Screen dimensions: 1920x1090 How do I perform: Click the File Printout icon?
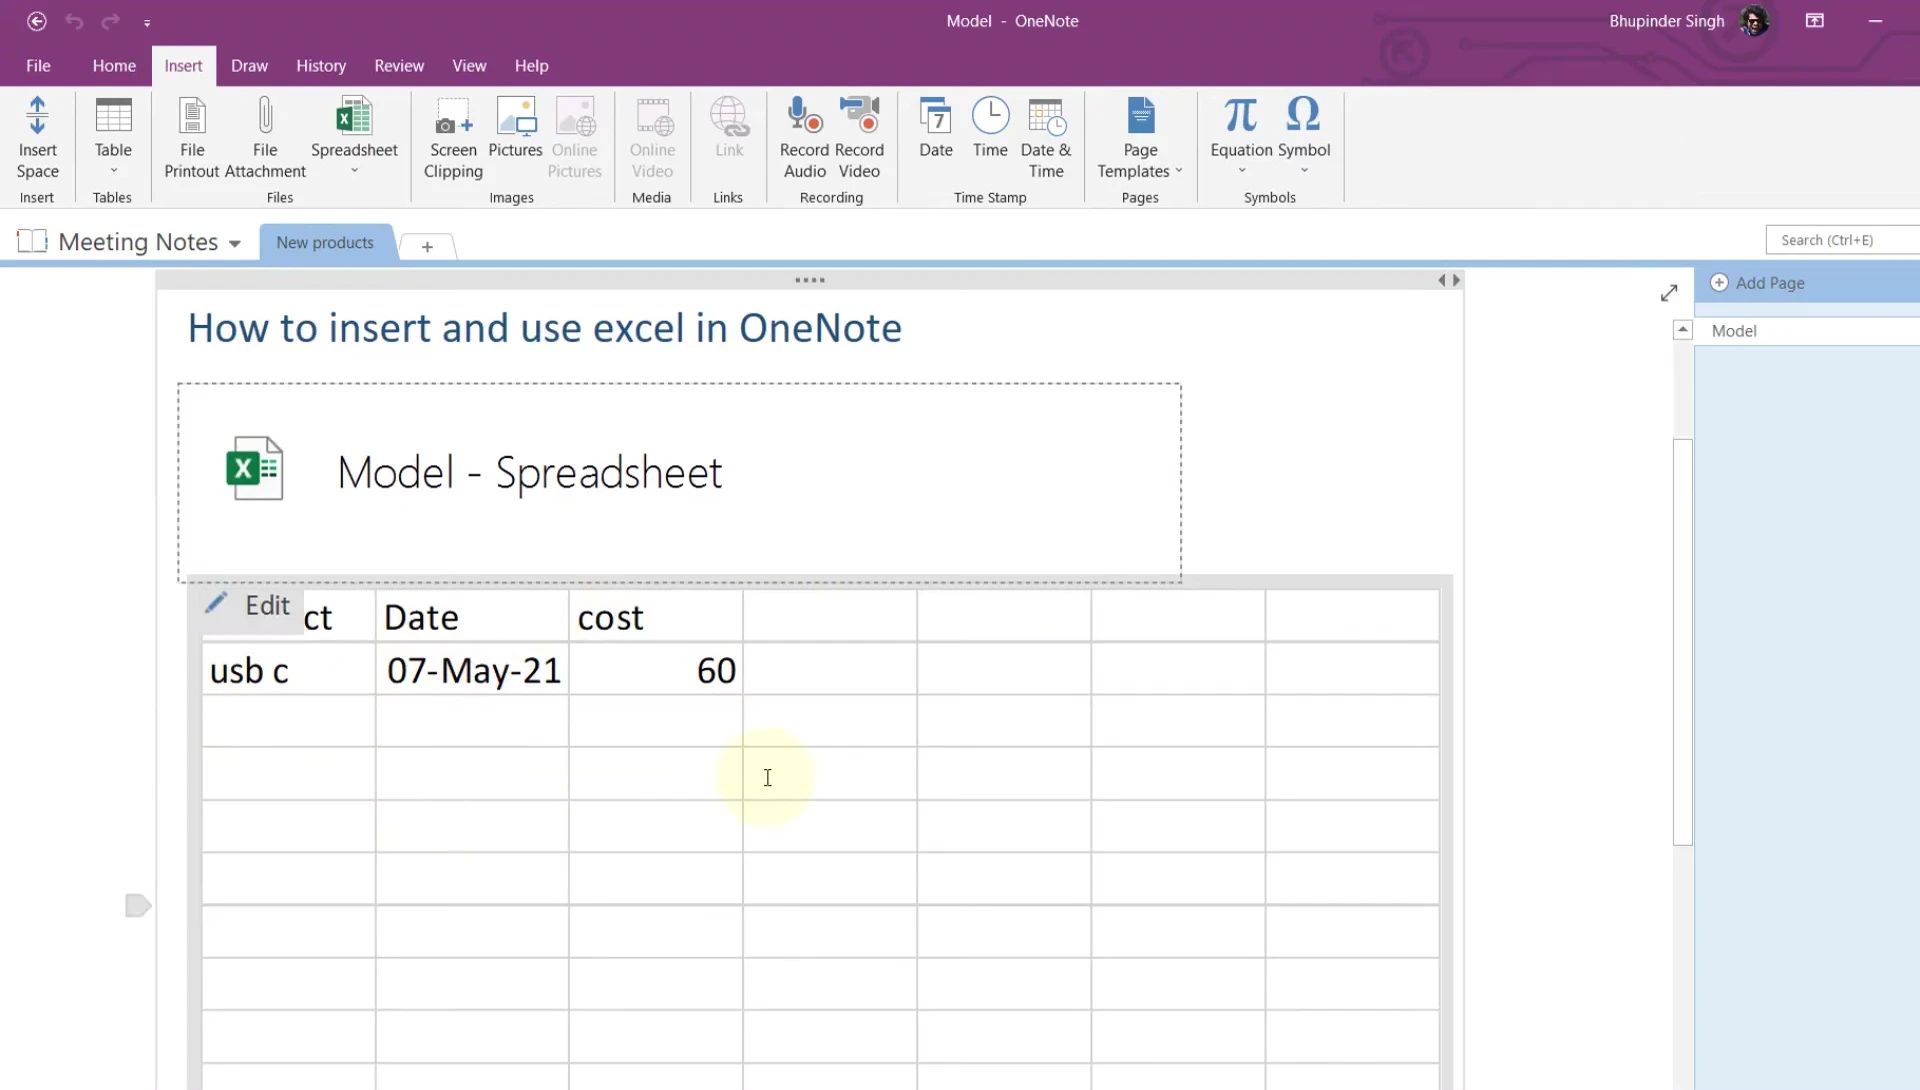click(192, 116)
